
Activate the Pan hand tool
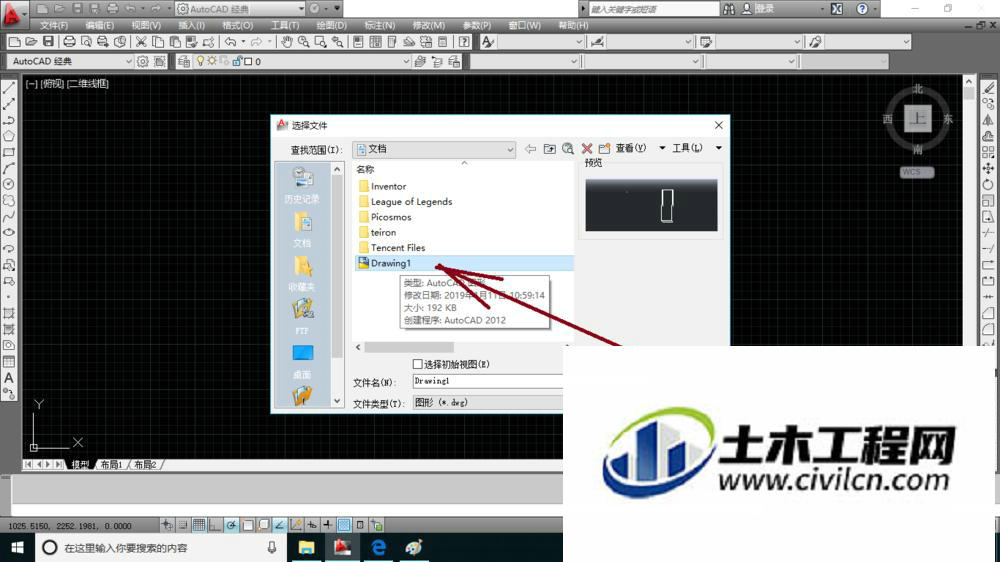[x=287, y=42]
